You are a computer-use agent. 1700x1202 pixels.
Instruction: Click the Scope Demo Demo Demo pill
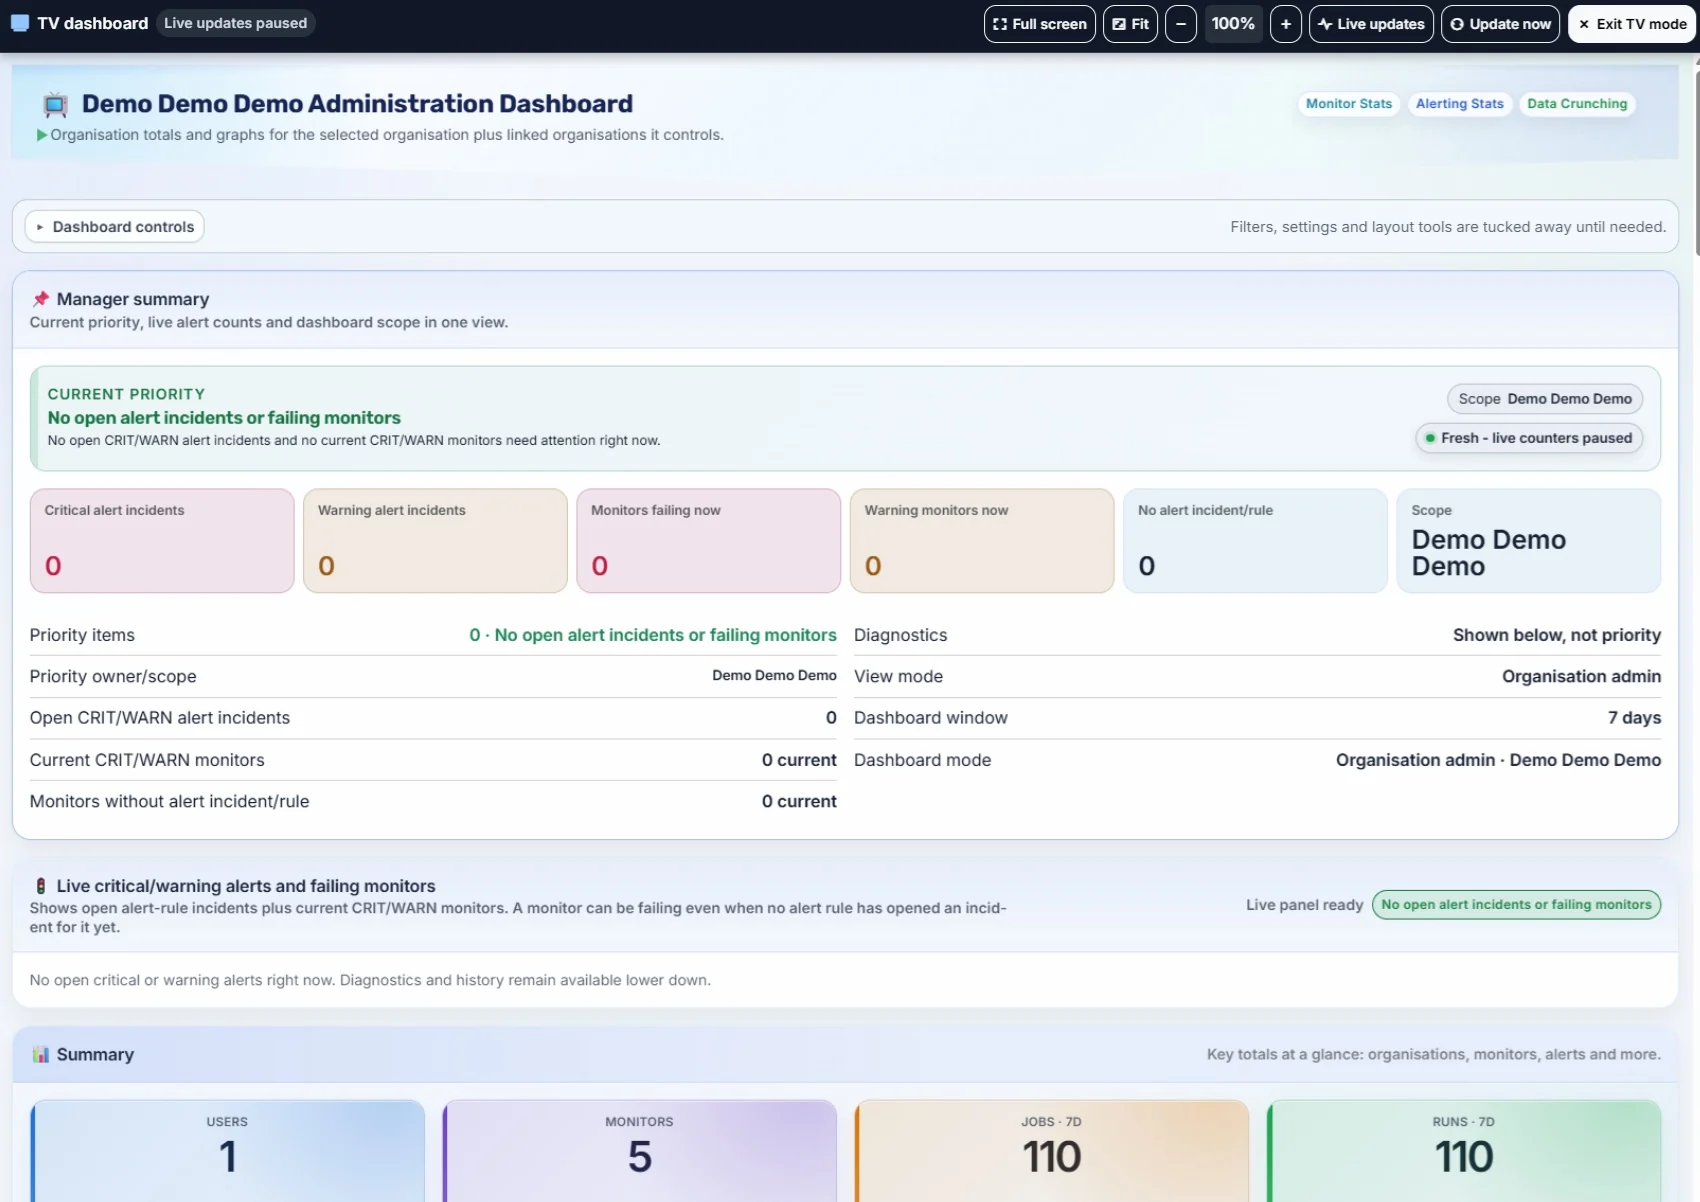[x=1545, y=399]
